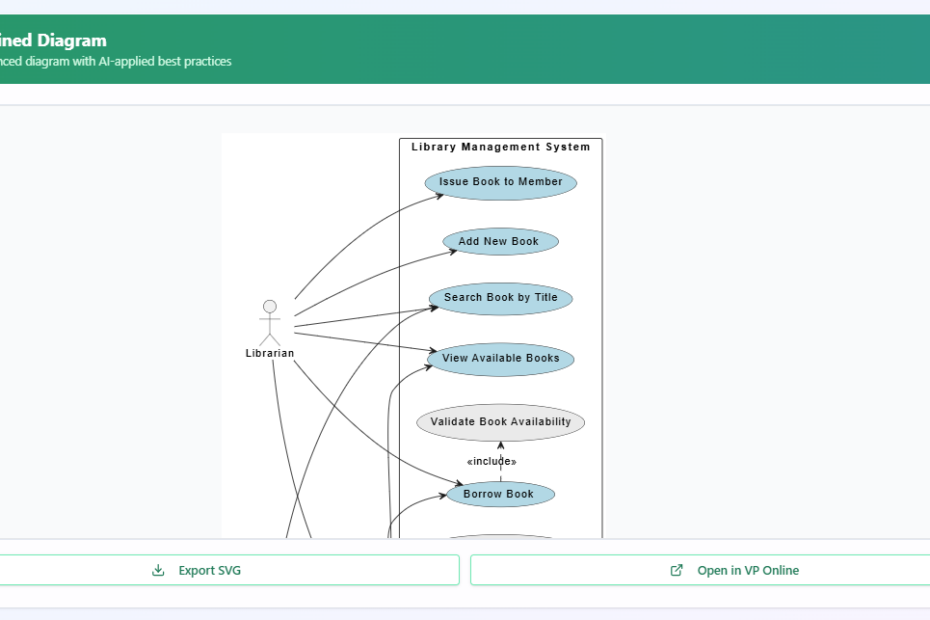Select the Issue Book to Member use case

(x=500, y=182)
